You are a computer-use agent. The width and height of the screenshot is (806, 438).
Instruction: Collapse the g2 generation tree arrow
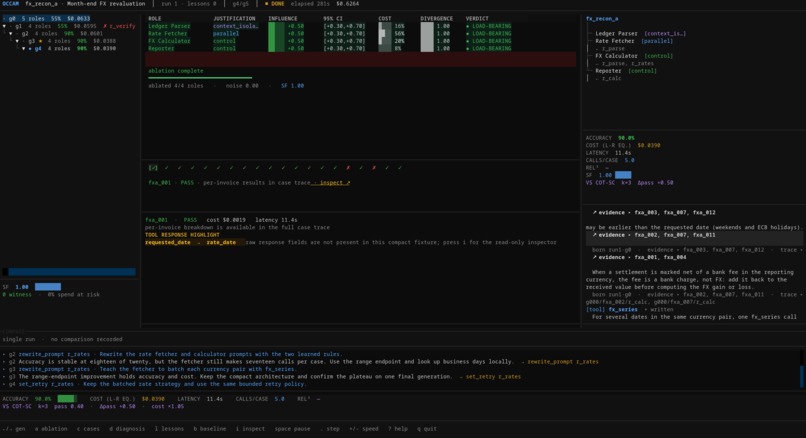(x=11, y=33)
